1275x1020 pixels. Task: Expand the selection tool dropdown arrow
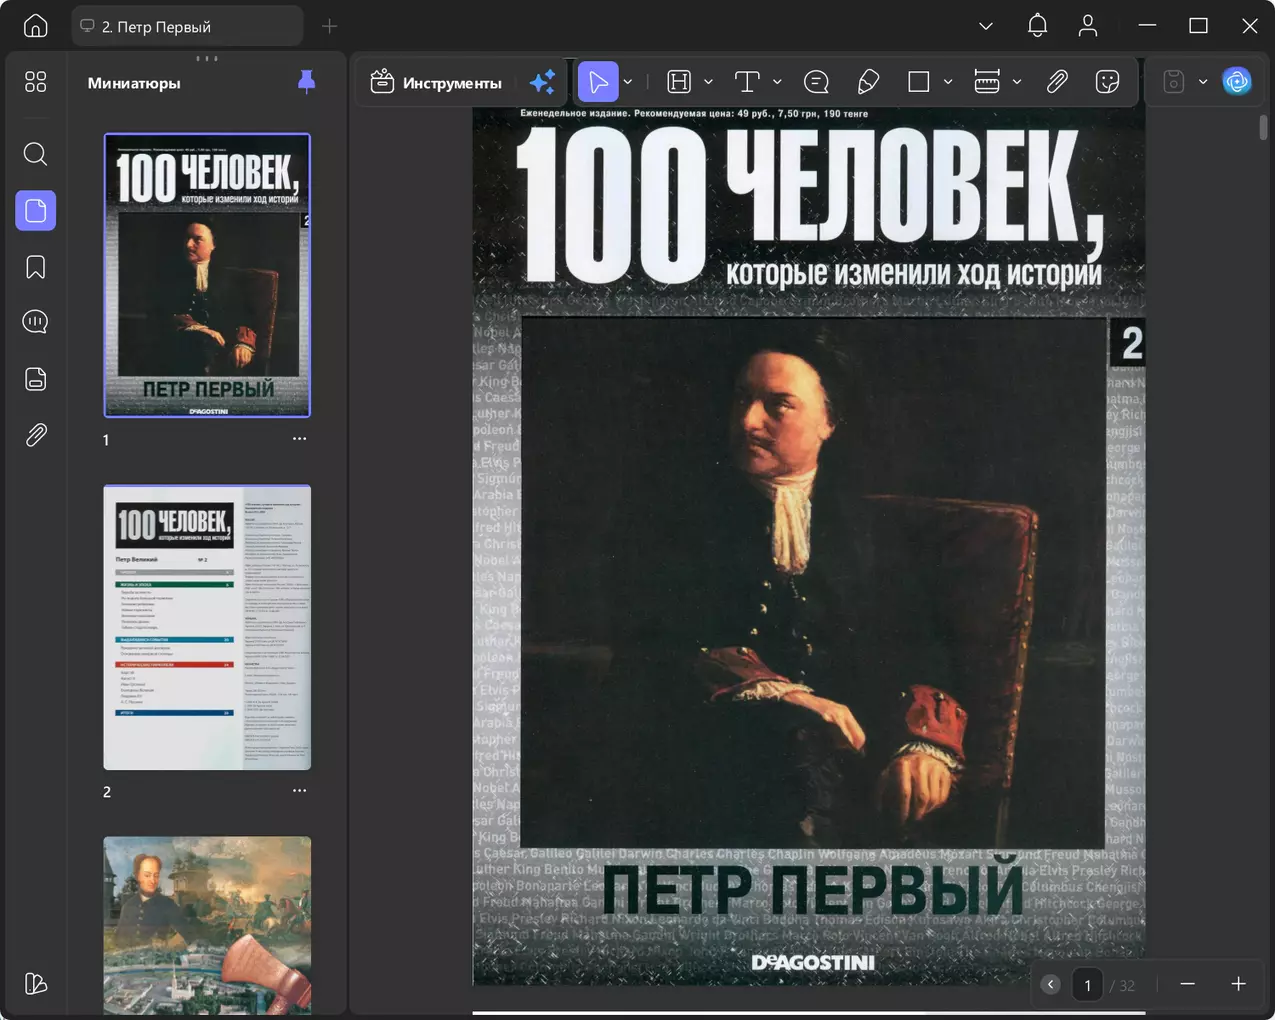coord(628,82)
